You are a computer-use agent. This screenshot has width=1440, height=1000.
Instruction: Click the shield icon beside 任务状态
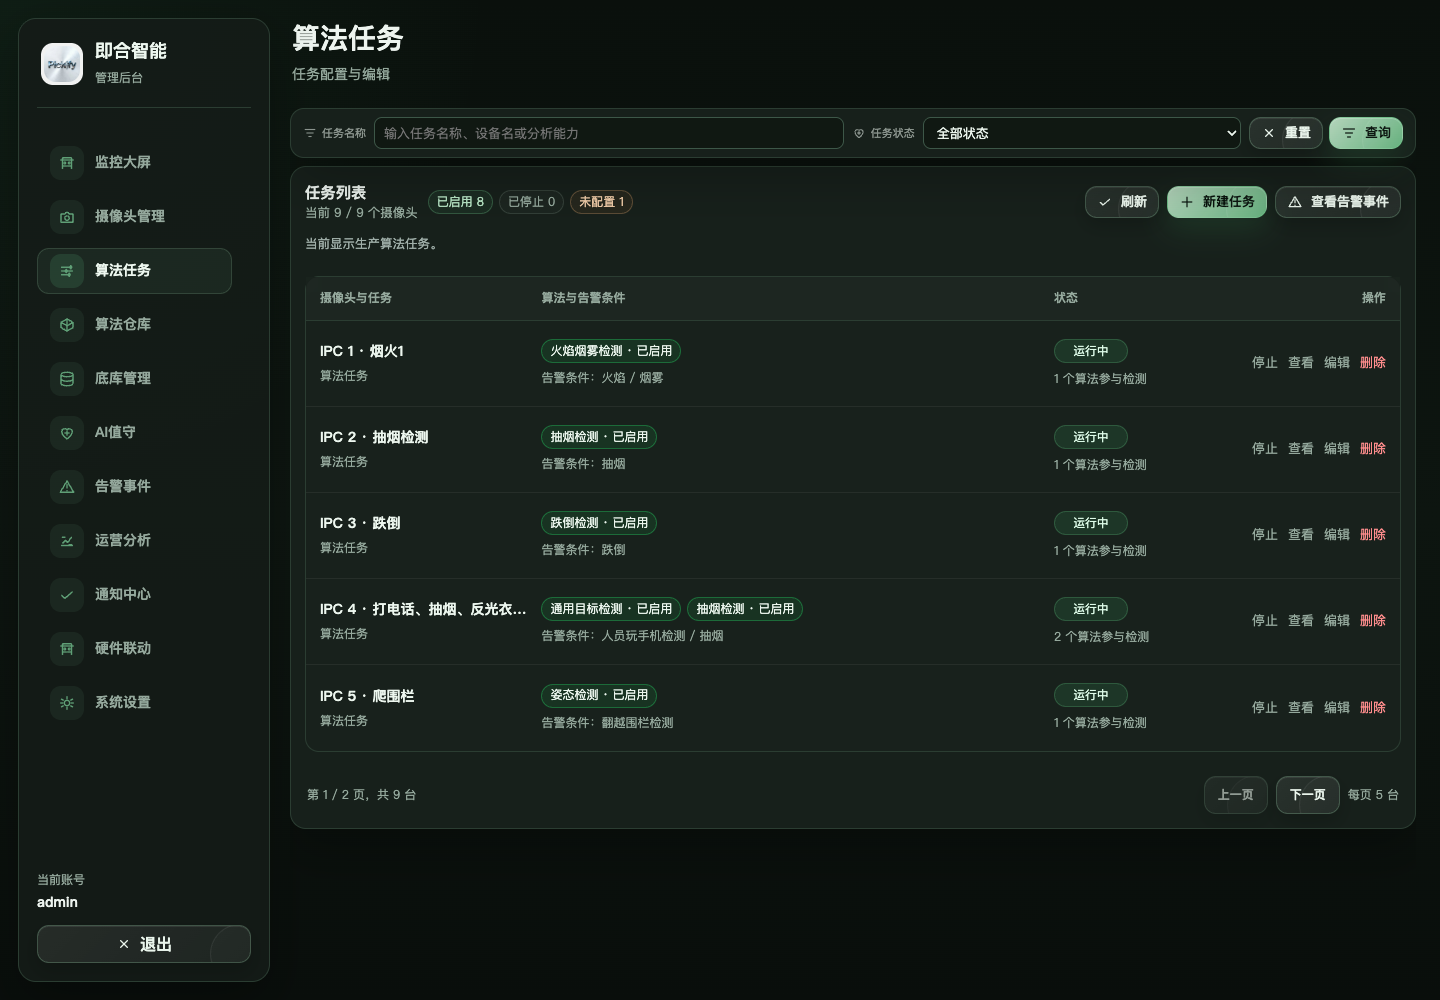[859, 133]
